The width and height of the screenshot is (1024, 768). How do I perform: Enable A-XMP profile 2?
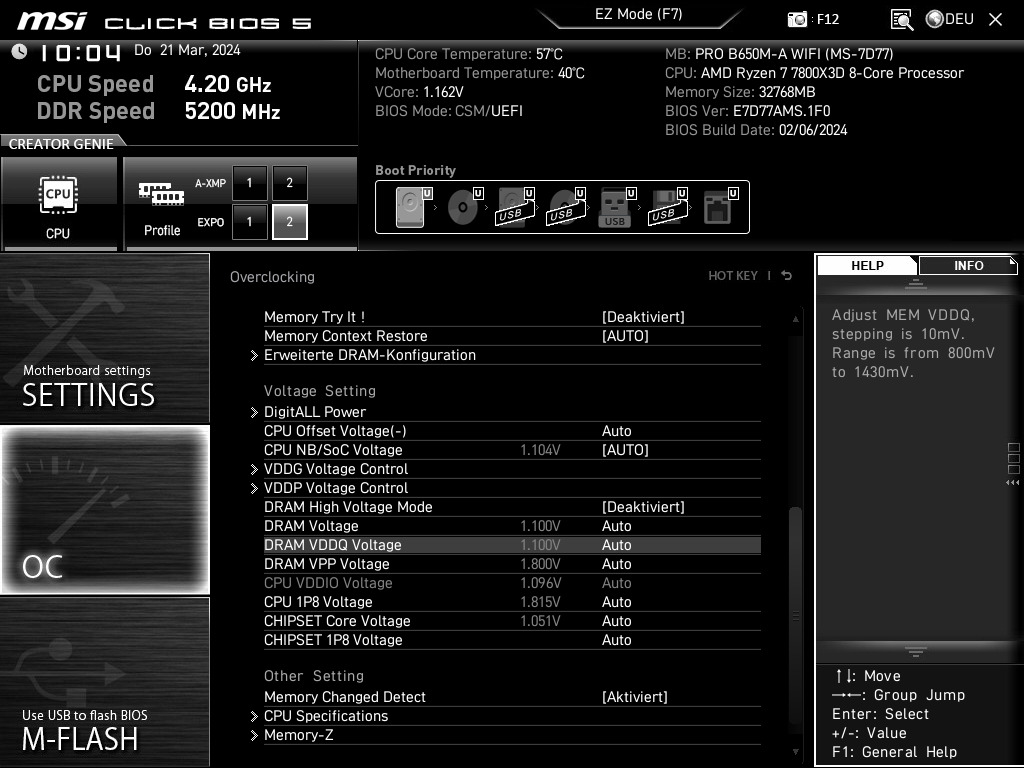(x=289, y=183)
